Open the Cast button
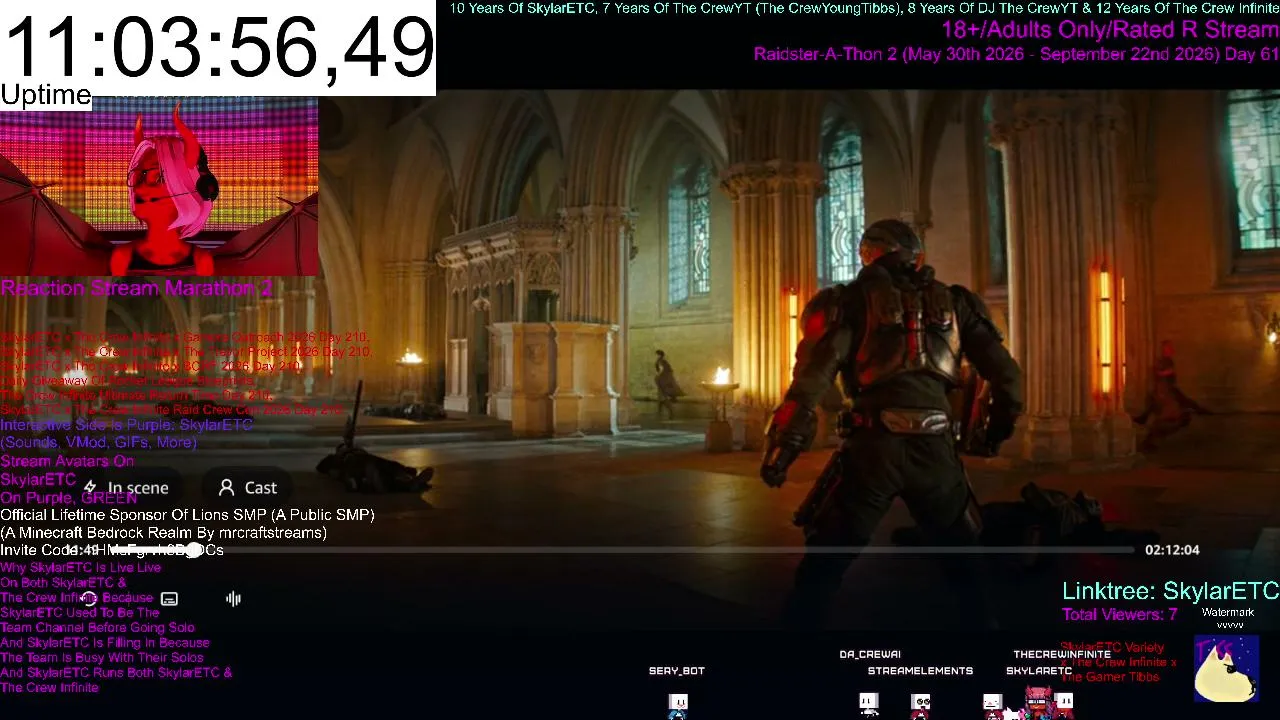1280x720 pixels. coord(247,488)
